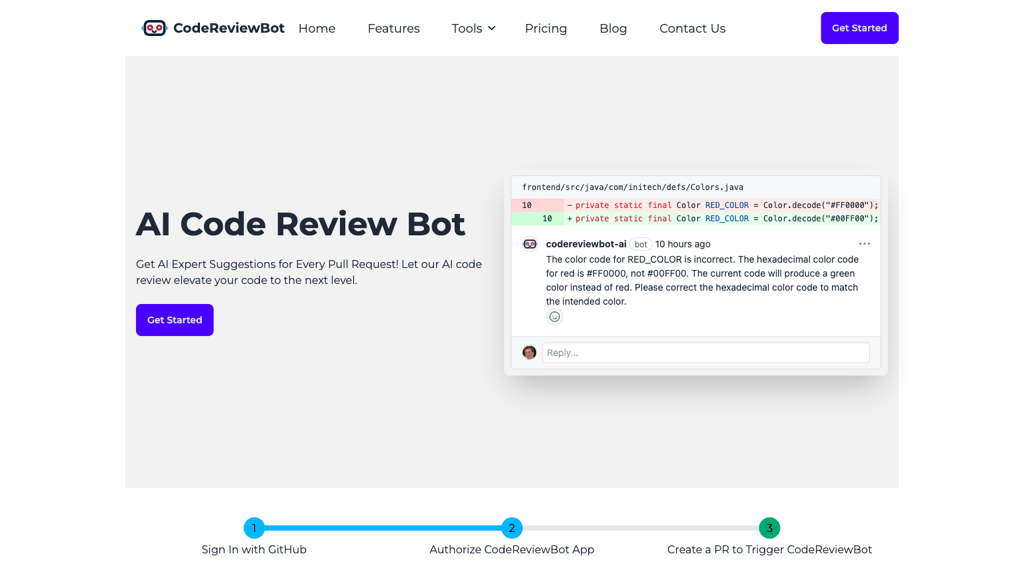Click the Reply input field

point(705,352)
